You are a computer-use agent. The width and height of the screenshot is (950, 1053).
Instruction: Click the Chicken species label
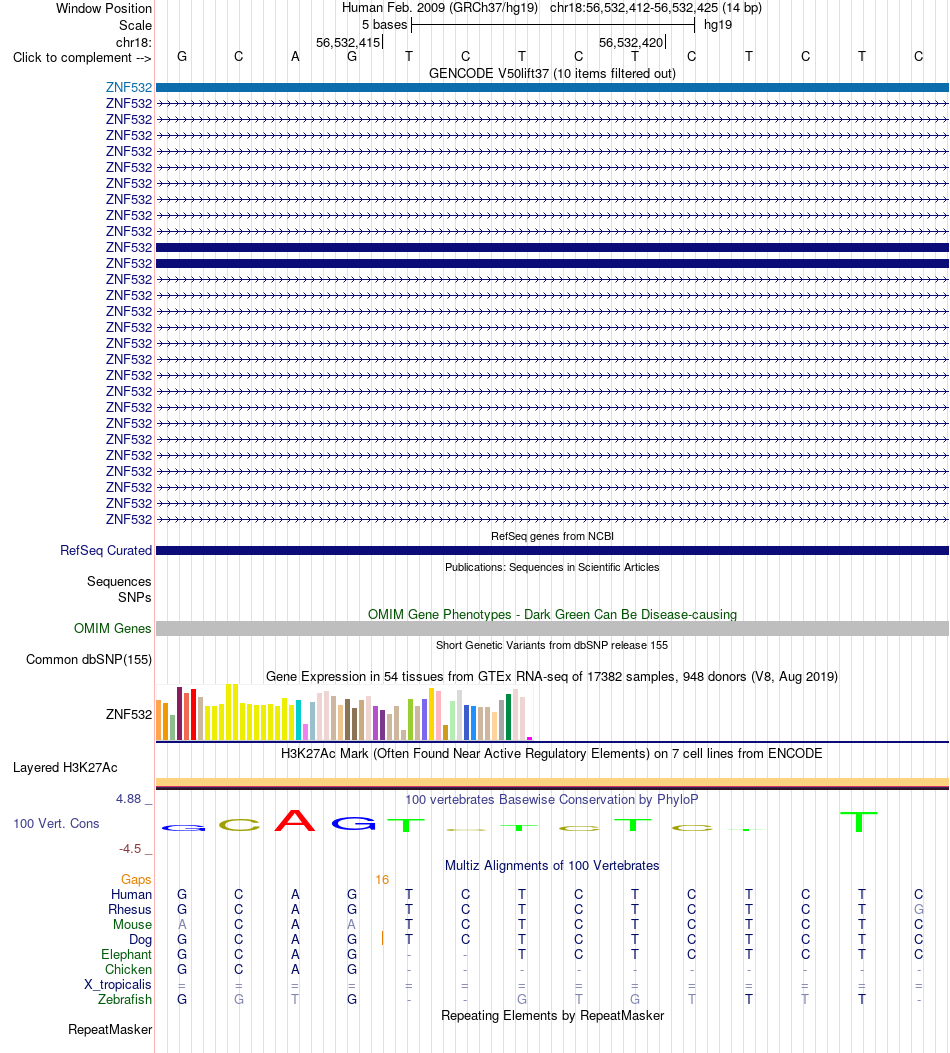coord(128,970)
